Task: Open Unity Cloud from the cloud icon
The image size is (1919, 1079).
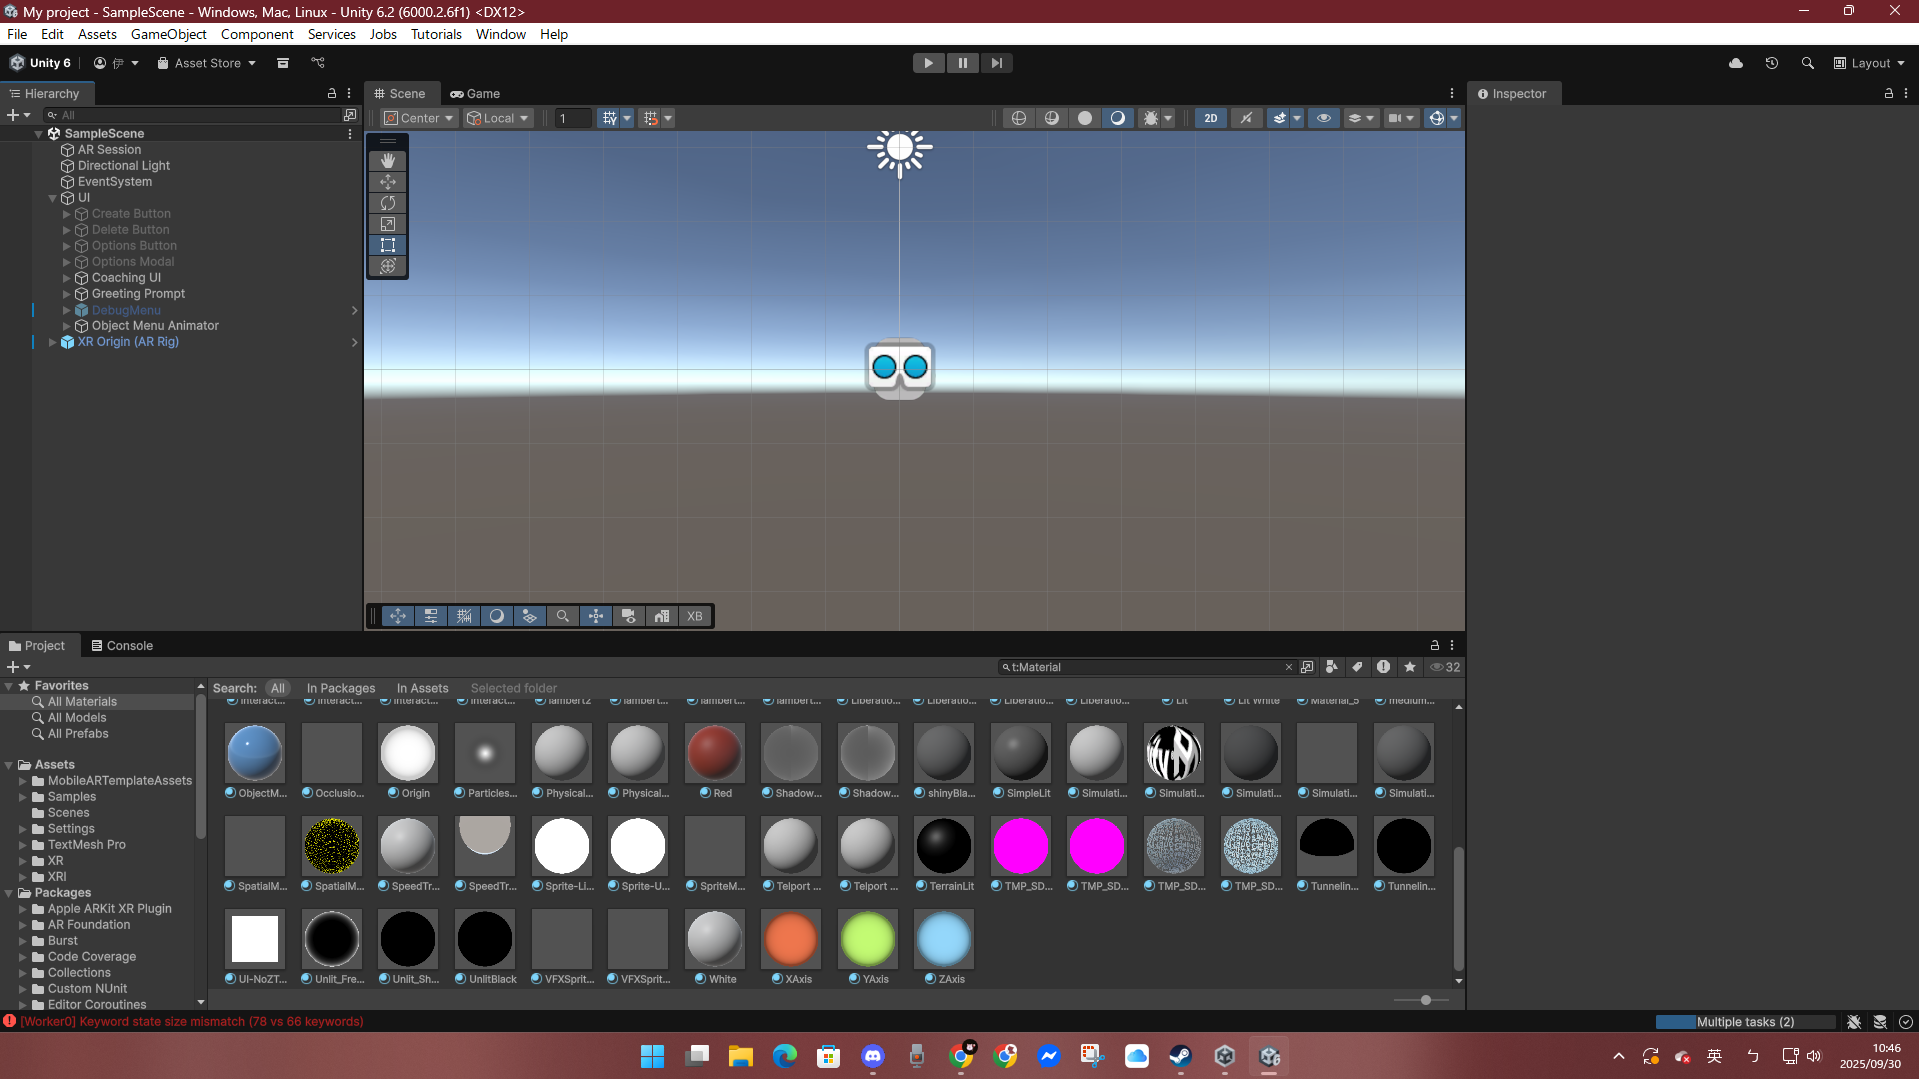Action: point(1736,63)
